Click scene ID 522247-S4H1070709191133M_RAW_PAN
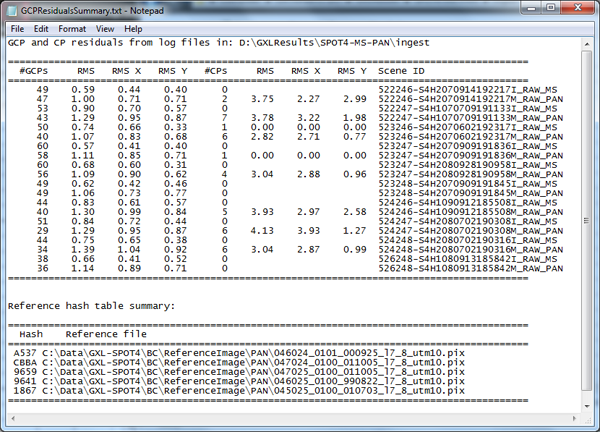Screen dimensions: 600x432 [471, 118]
